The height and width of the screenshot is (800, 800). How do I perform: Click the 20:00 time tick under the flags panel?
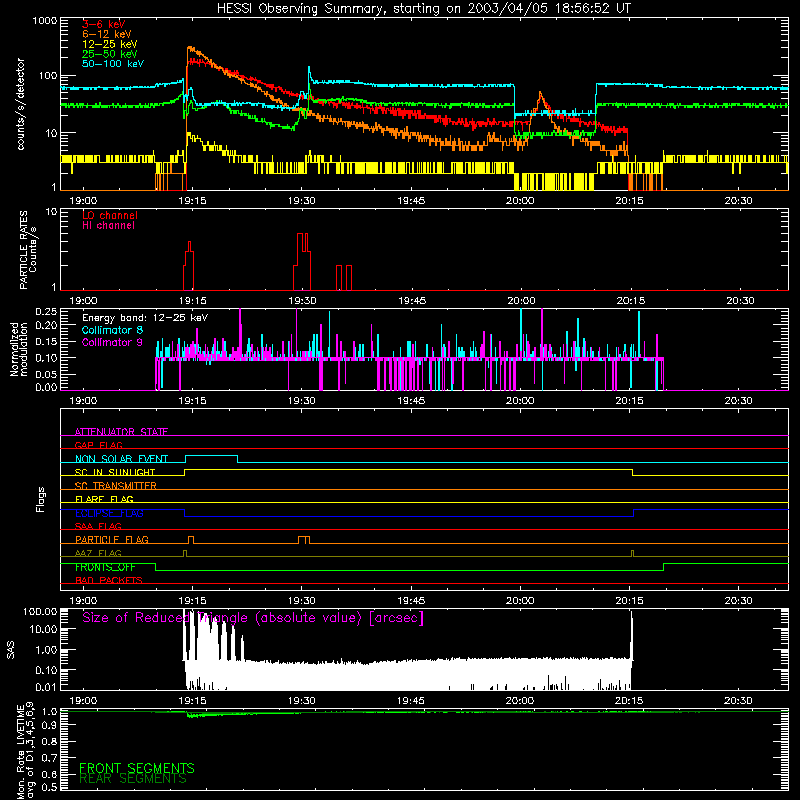pos(520,601)
